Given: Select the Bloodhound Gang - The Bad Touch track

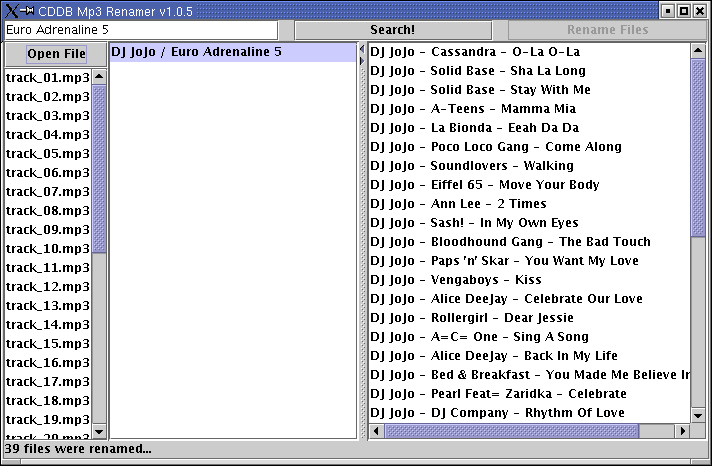Looking at the screenshot, I should [529, 242].
